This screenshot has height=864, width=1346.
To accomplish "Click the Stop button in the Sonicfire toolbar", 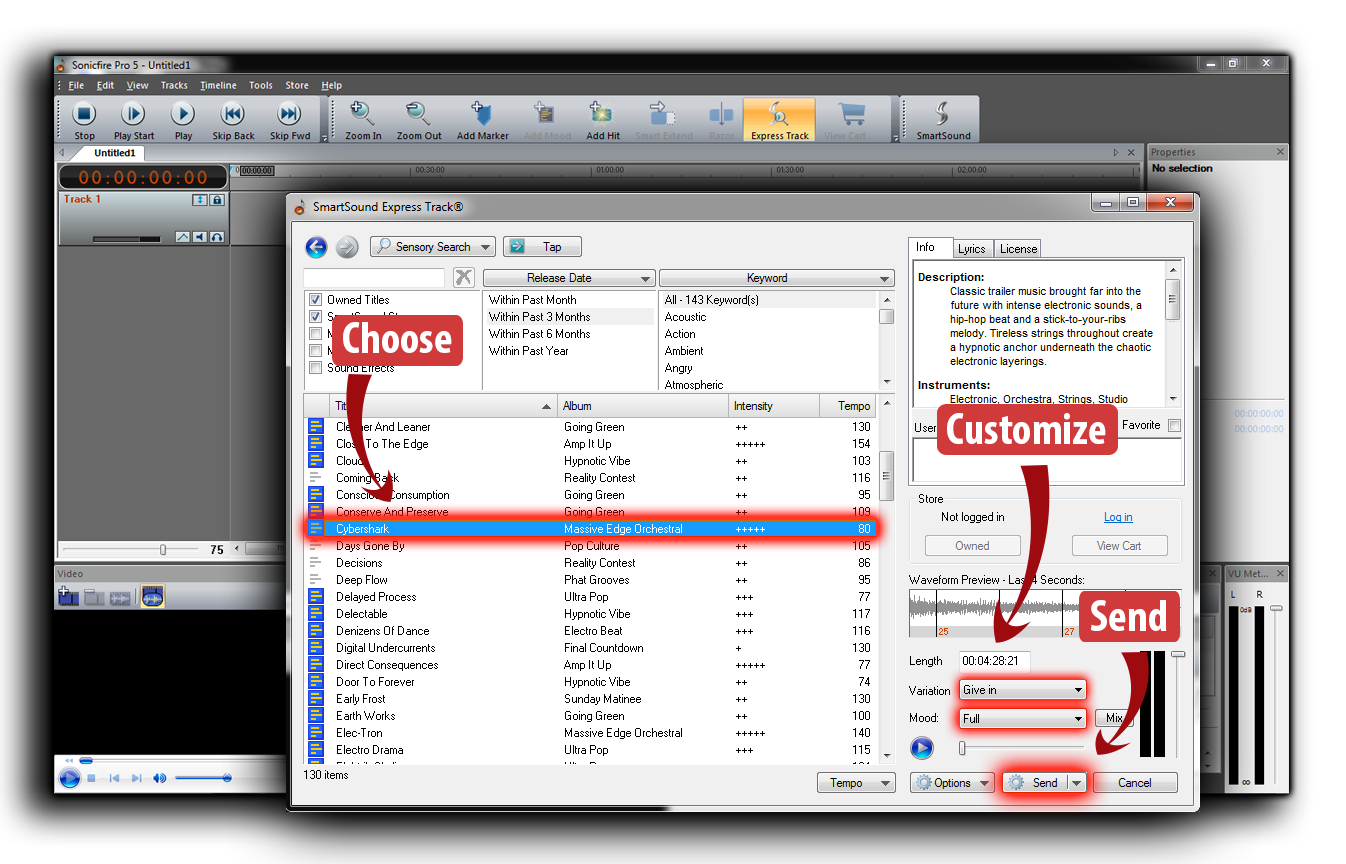I will pos(84,120).
